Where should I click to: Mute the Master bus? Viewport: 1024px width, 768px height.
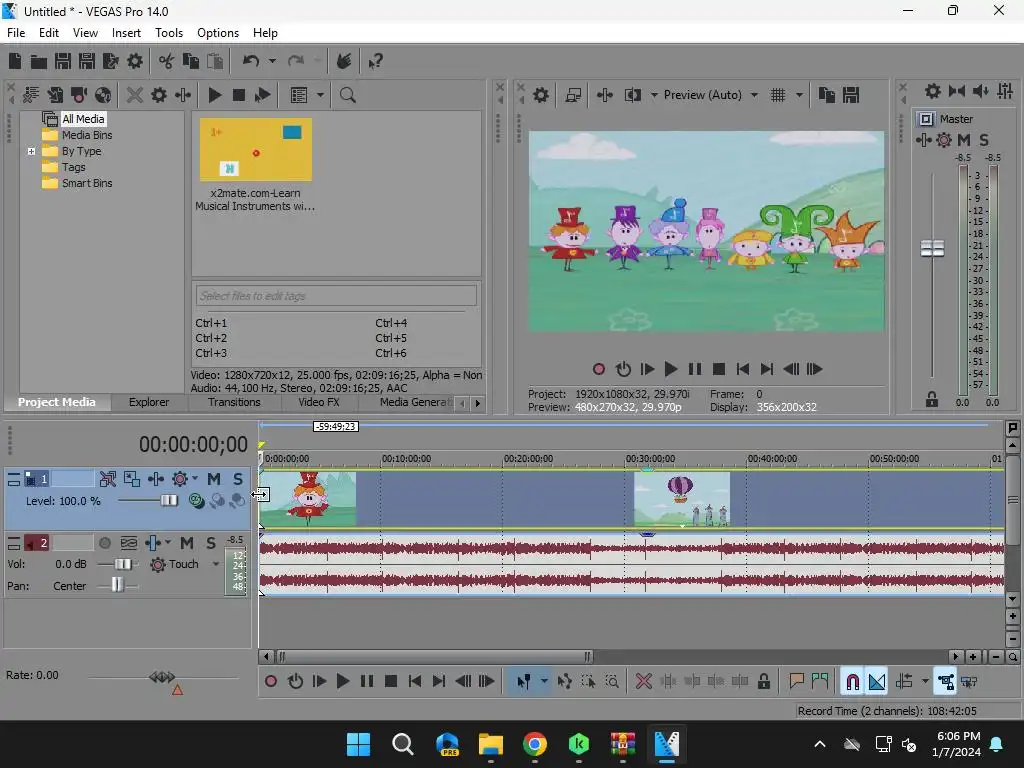(x=963, y=140)
